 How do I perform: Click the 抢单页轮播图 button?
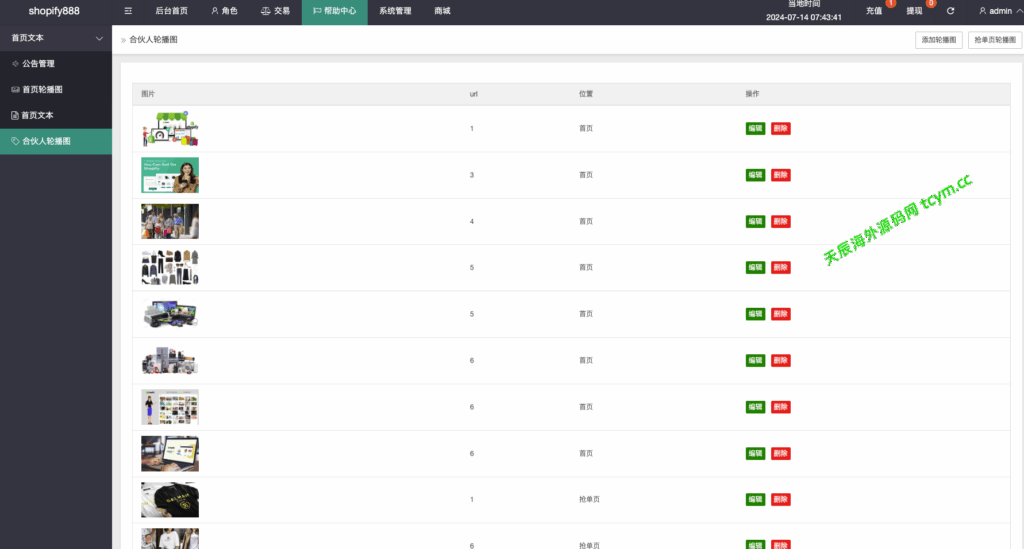pos(995,40)
